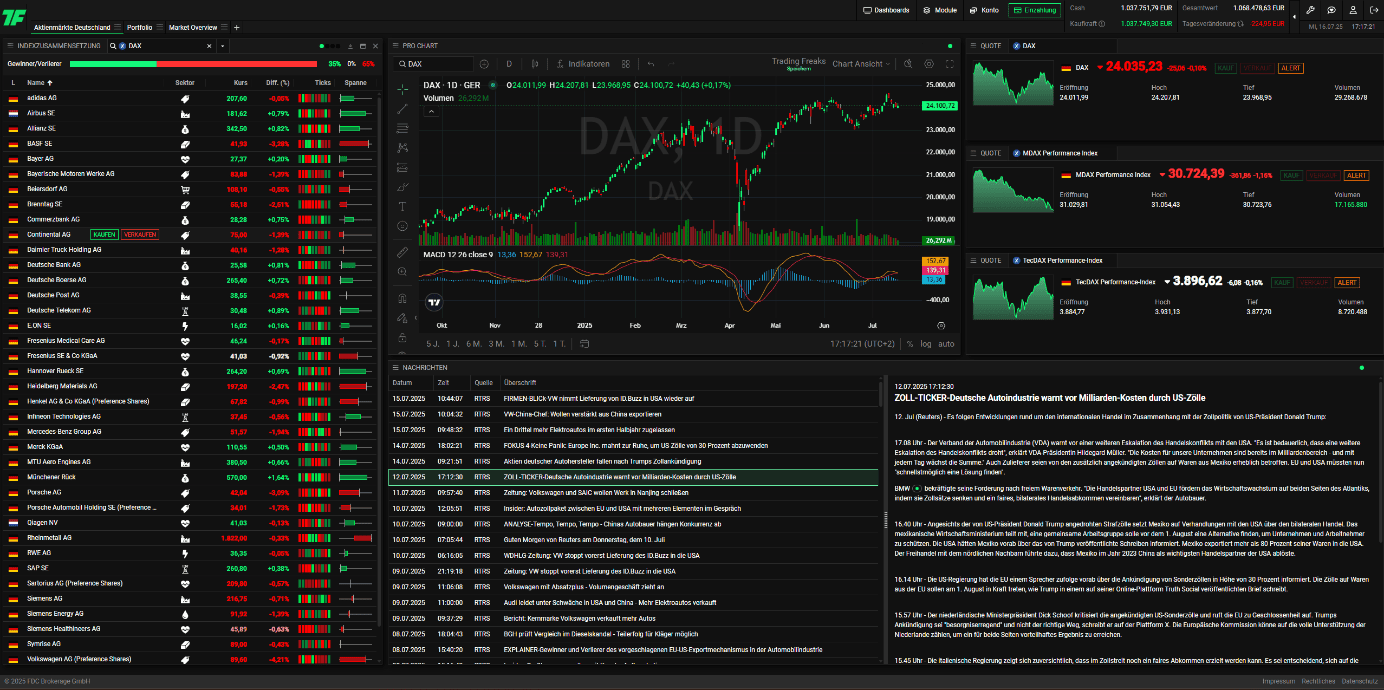This screenshot has width=1384, height=690.
Task: Expand the Chart Ansicht dropdown
Action: (860, 64)
